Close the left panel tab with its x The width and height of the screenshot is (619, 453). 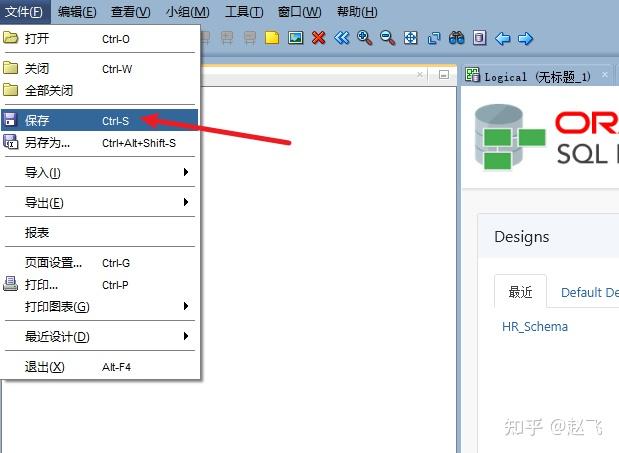tap(420, 75)
